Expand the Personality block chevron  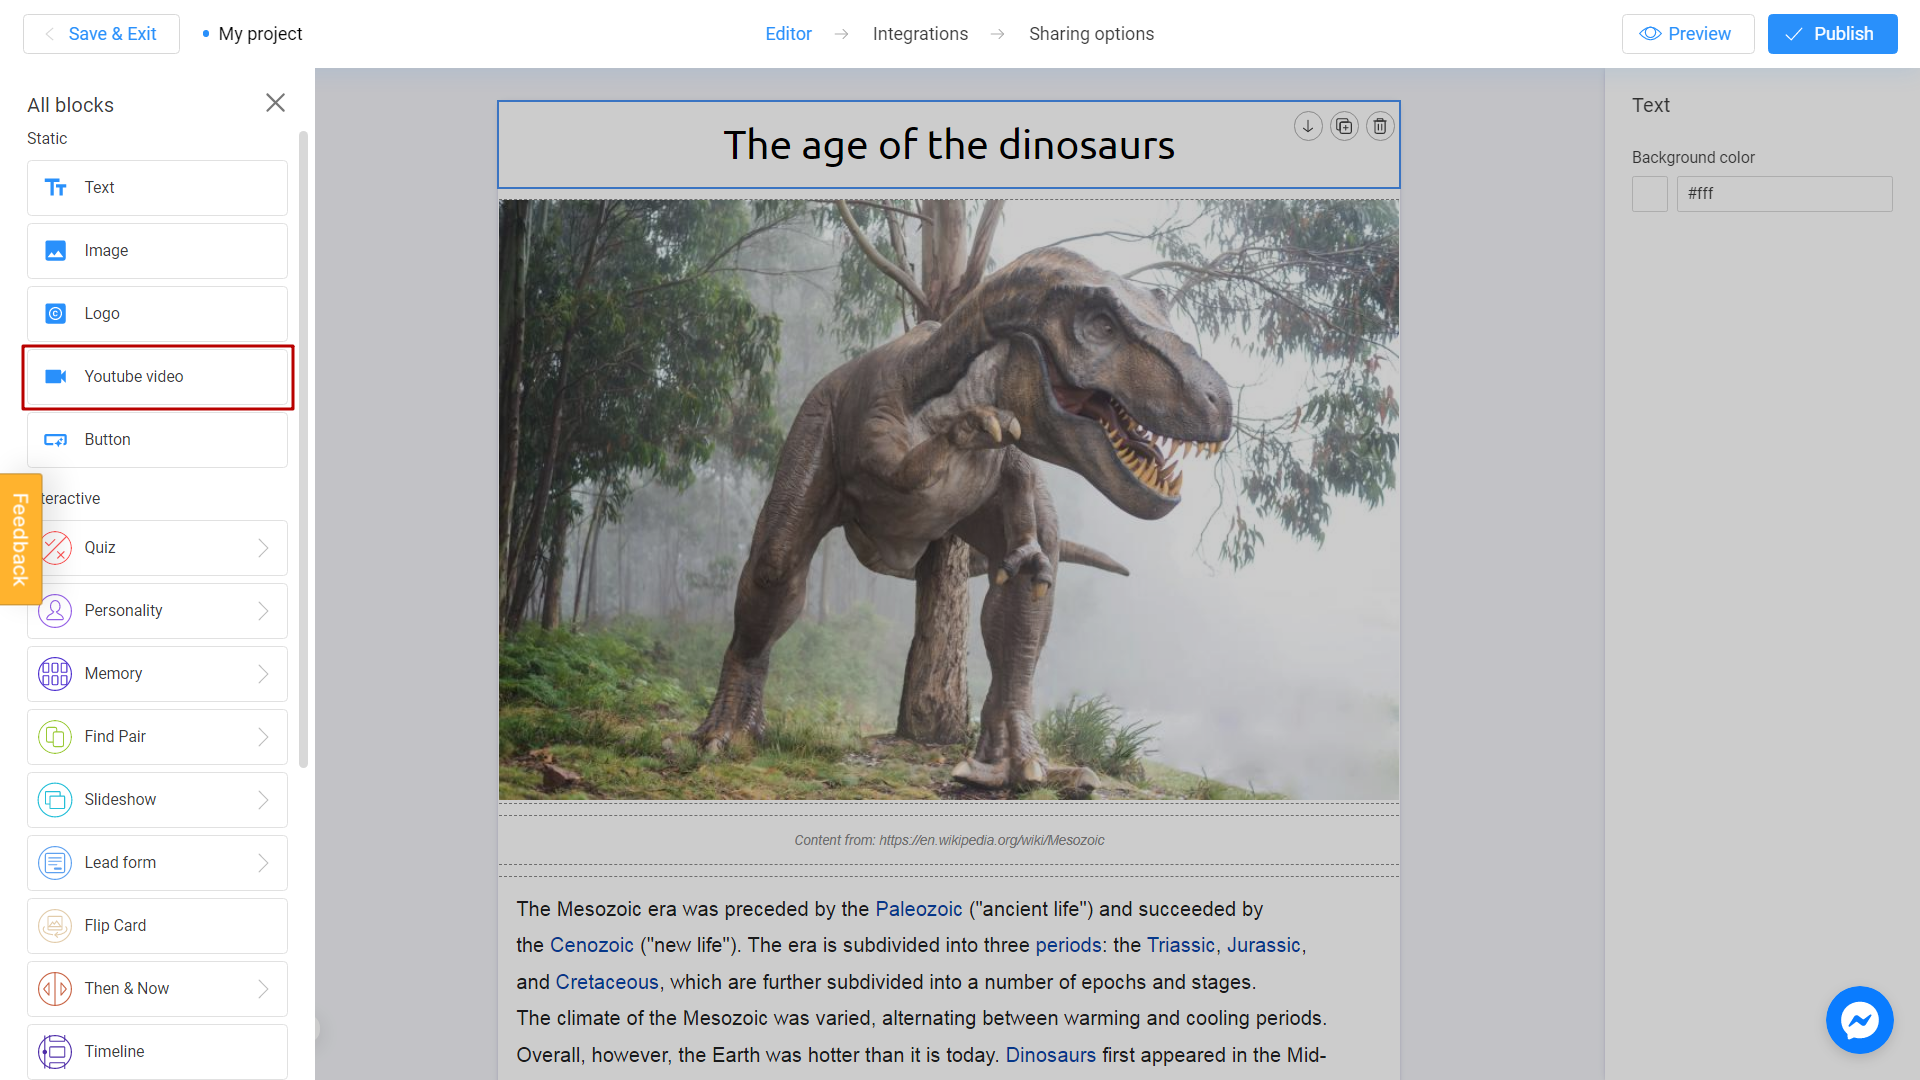tap(263, 611)
